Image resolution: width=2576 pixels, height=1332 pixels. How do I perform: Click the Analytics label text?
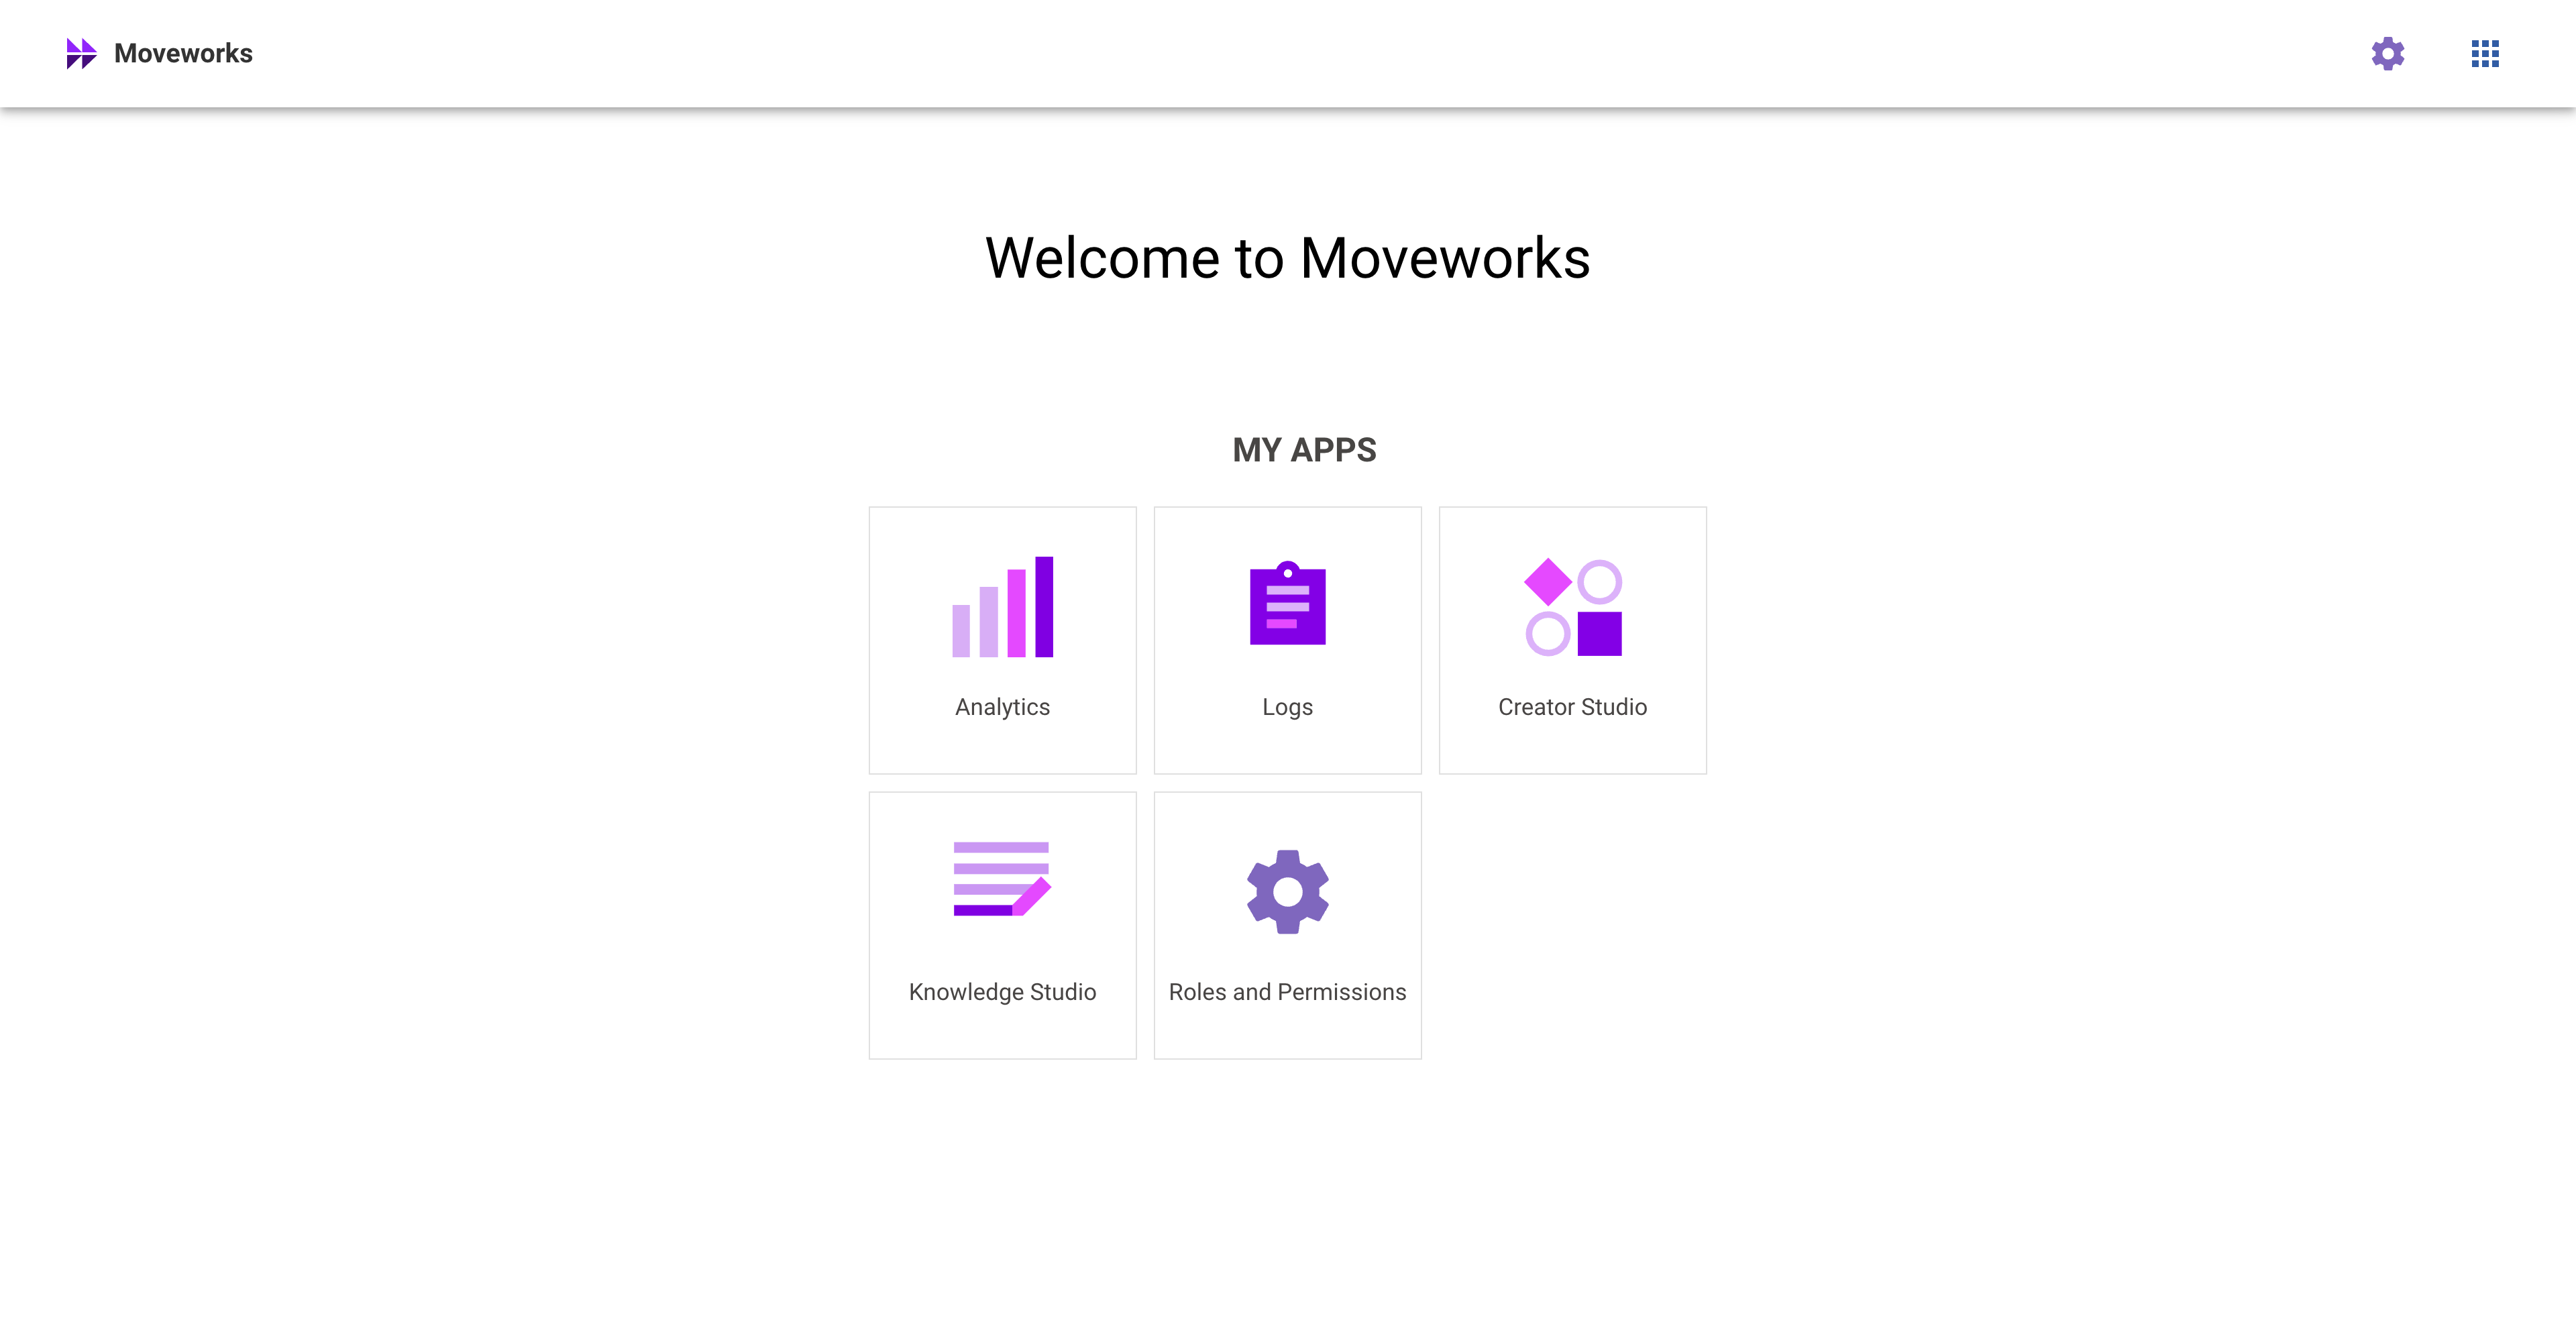(1001, 707)
